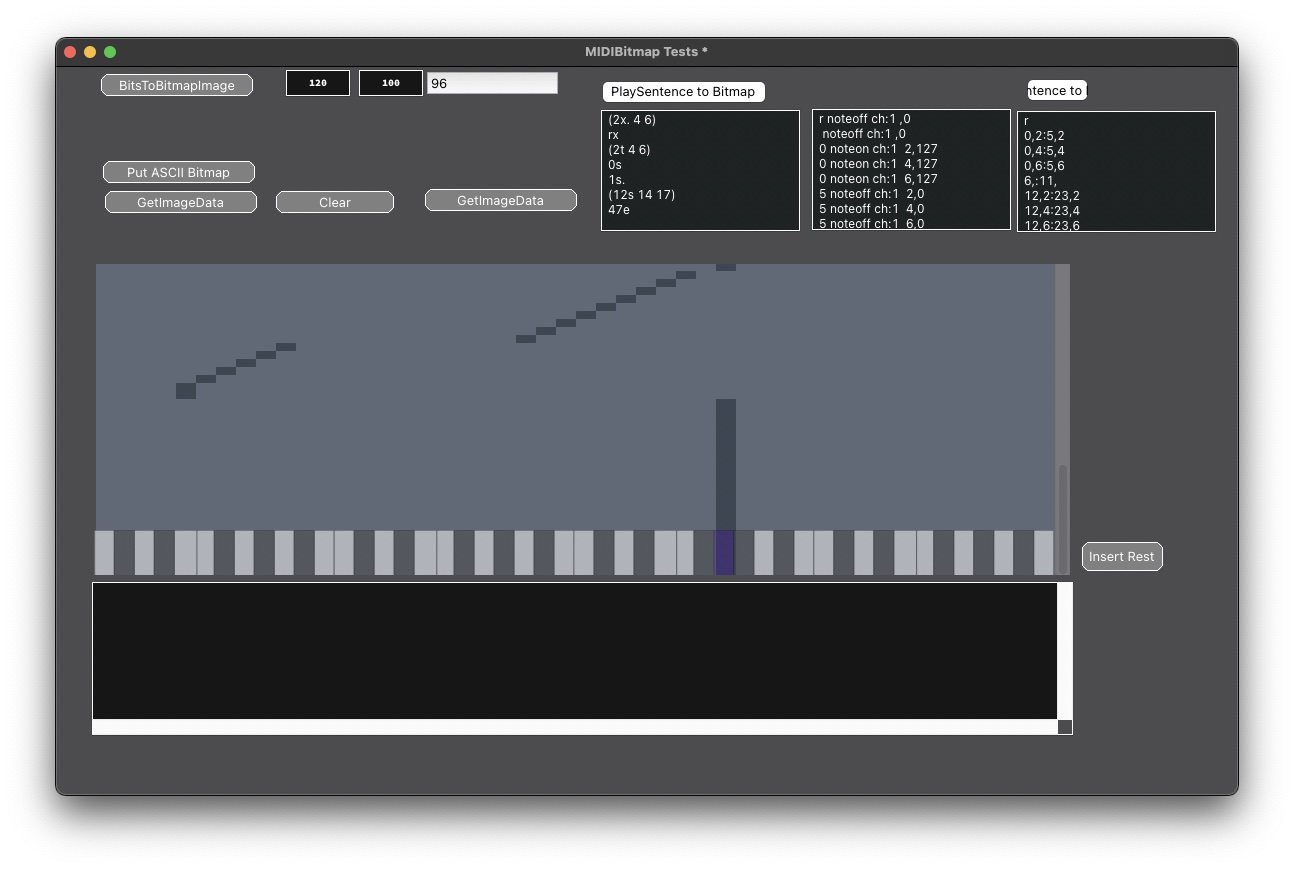The width and height of the screenshot is (1294, 869).
Task: Minimize the MIDIBitmap Tests window with yellow button
Action: 90,52
